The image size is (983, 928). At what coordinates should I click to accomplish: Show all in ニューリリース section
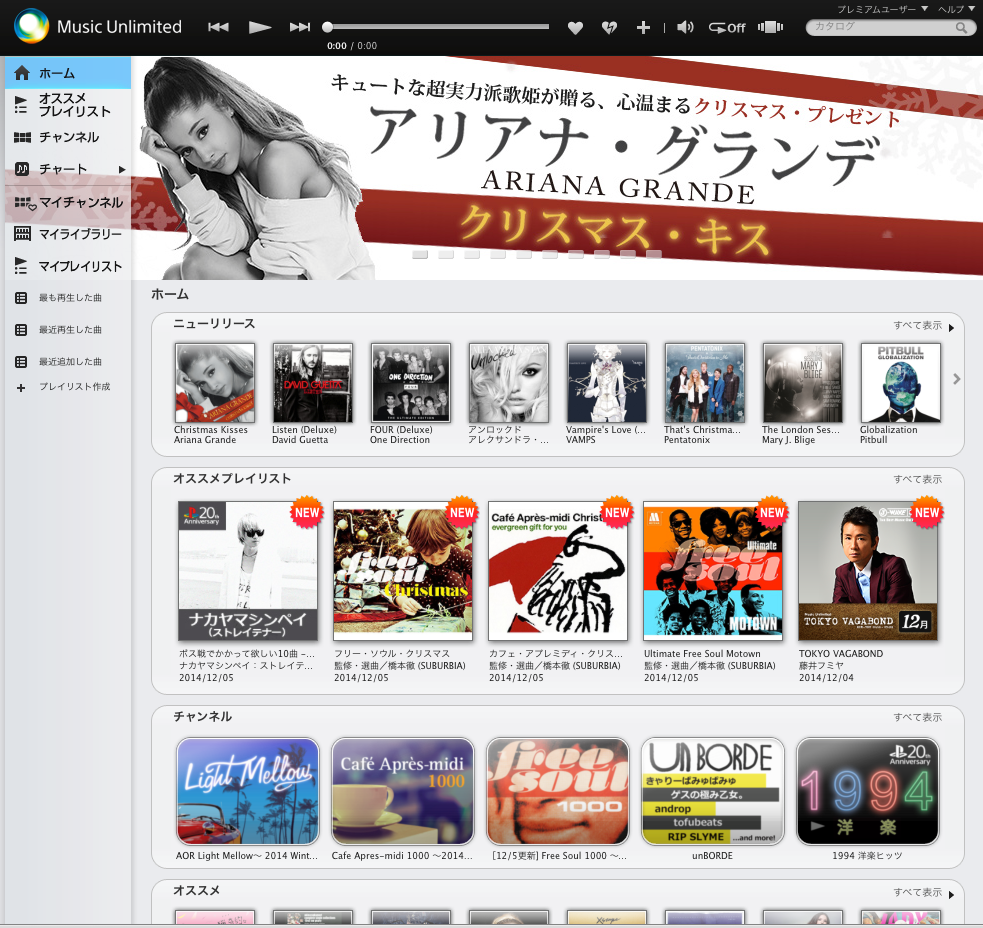click(917, 325)
